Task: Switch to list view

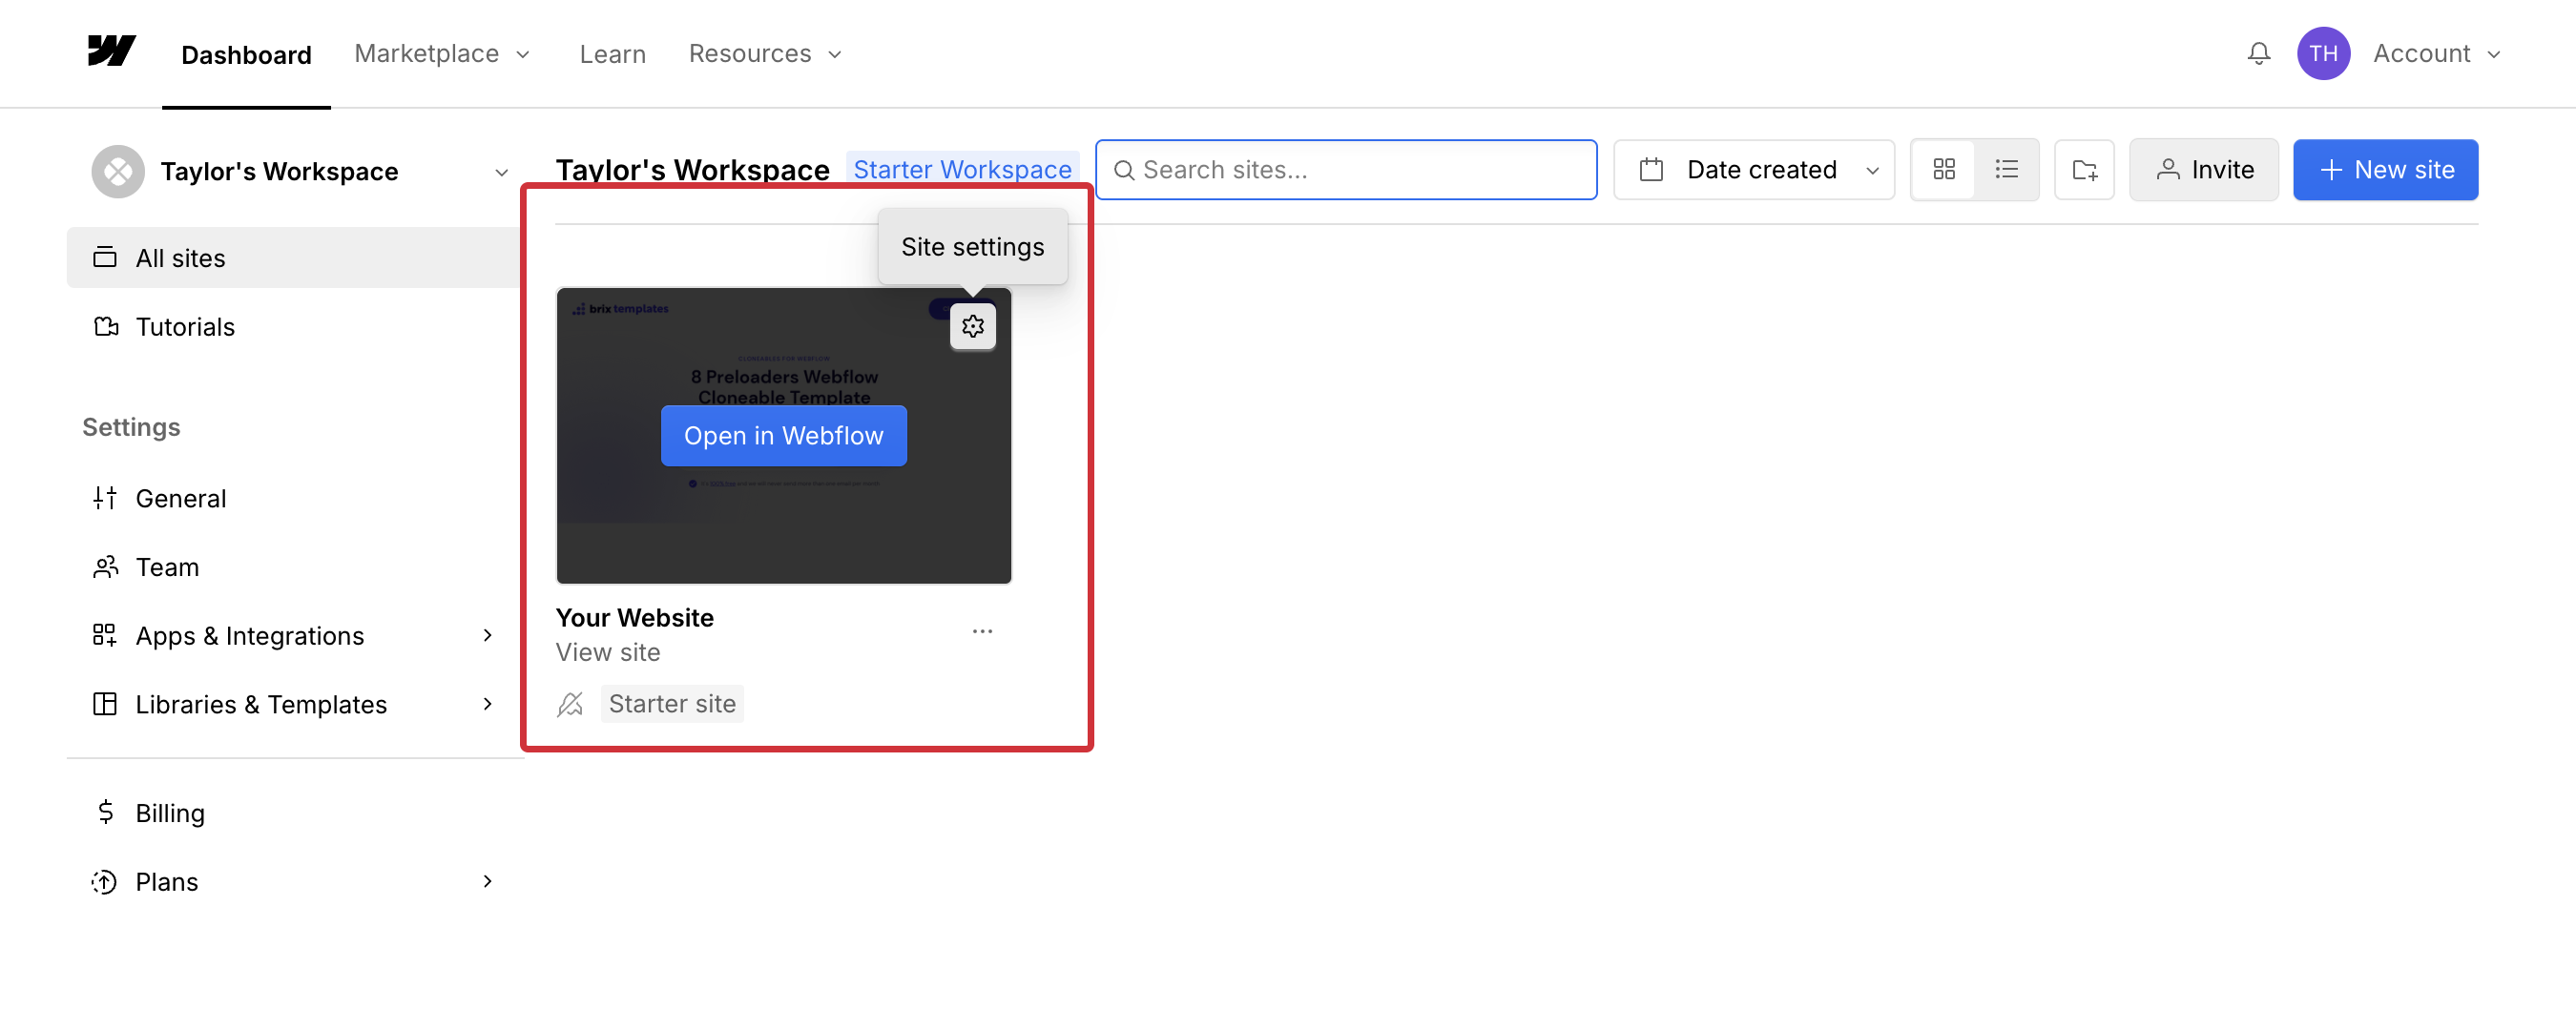Action: tap(2006, 170)
